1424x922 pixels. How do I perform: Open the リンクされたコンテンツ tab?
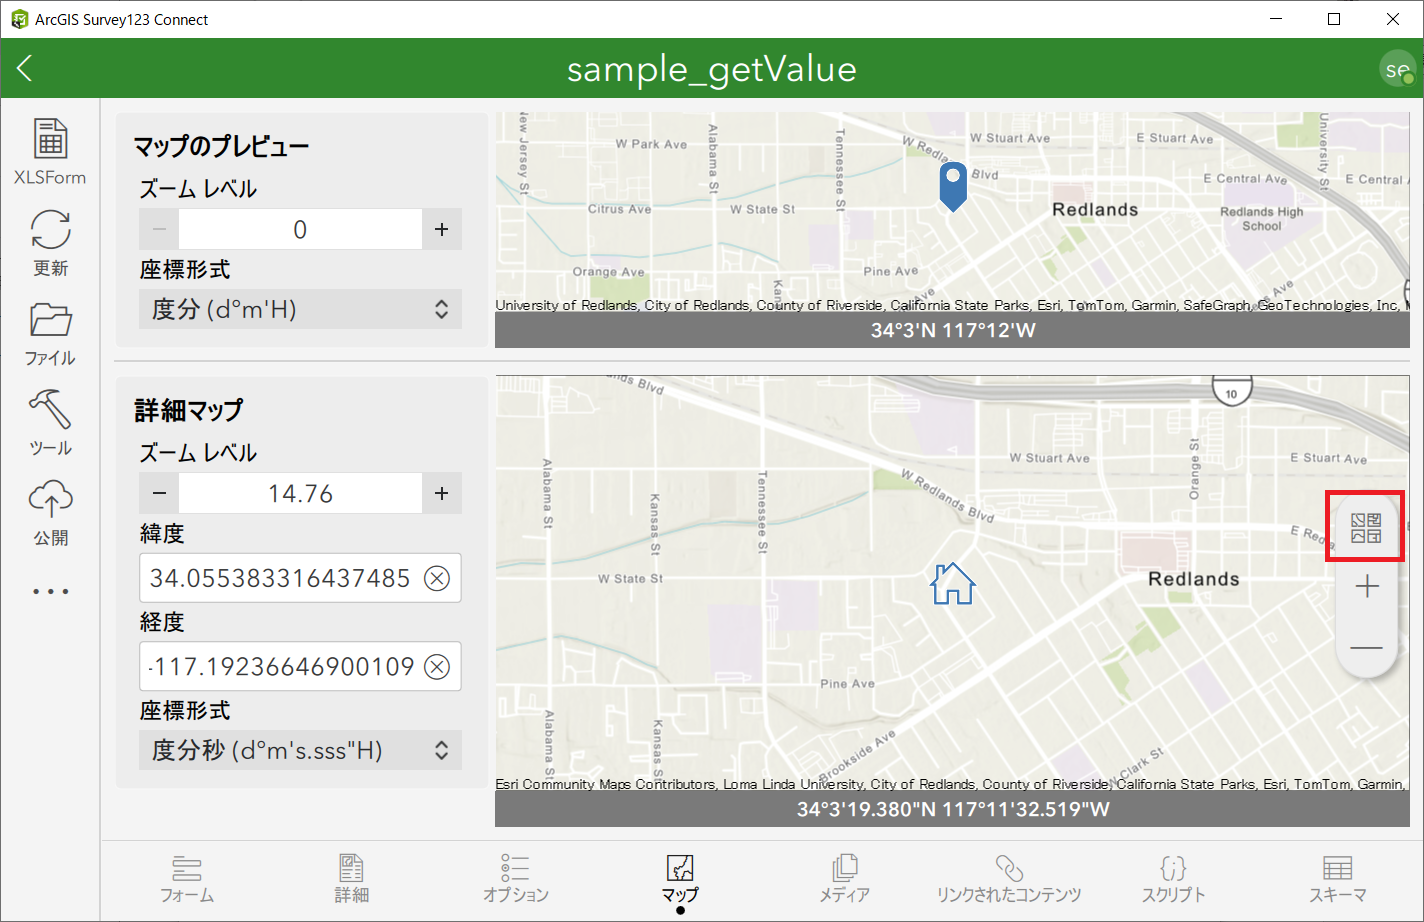point(1009,879)
